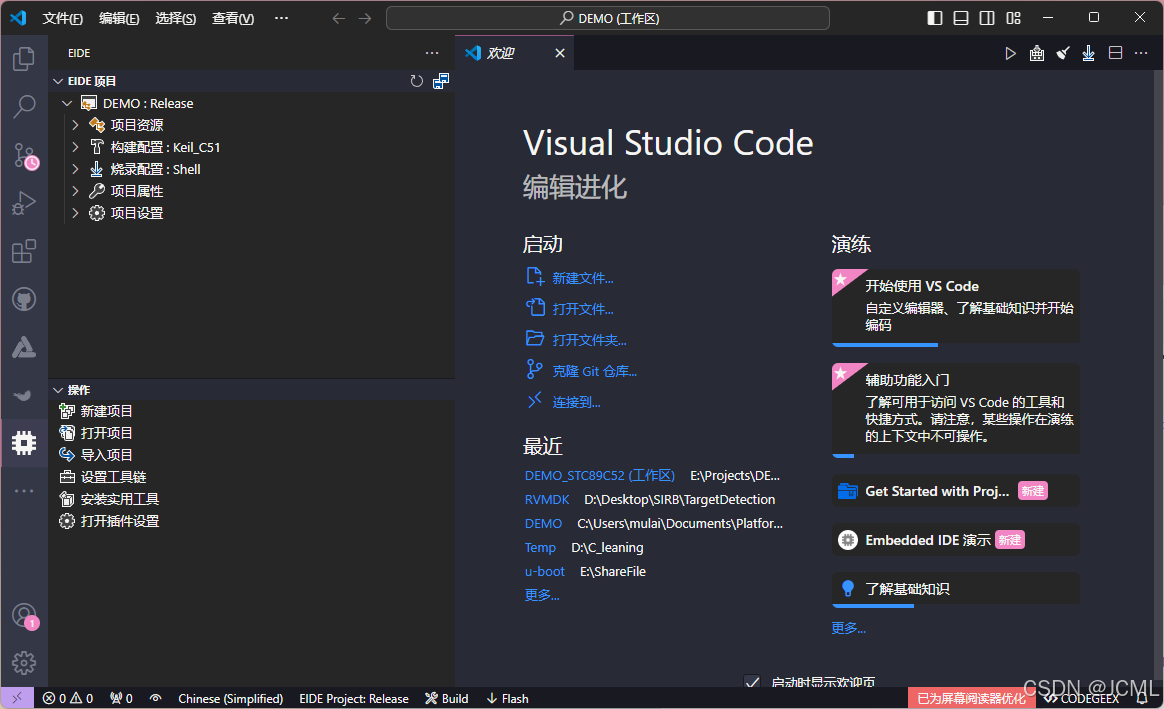The height and width of the screenshot is (709, 1164).
Task: Open Customize Layout icon
Action: (x=1013, y=18)
